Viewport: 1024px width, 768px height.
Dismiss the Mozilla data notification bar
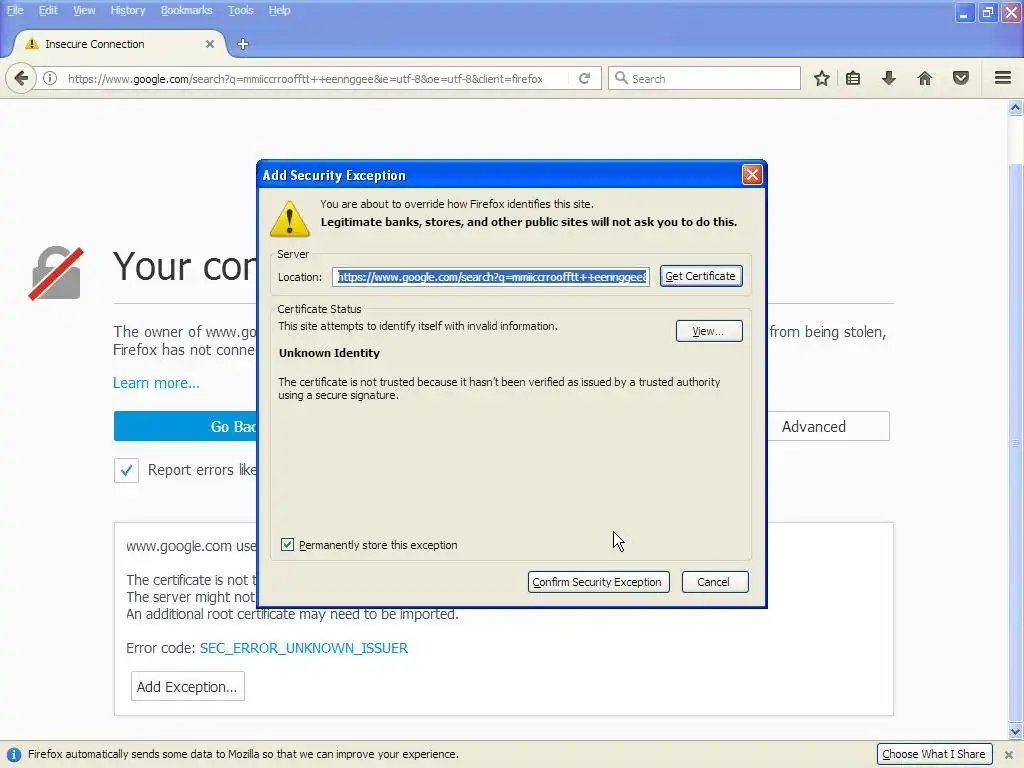click(x=1008, y=755)
